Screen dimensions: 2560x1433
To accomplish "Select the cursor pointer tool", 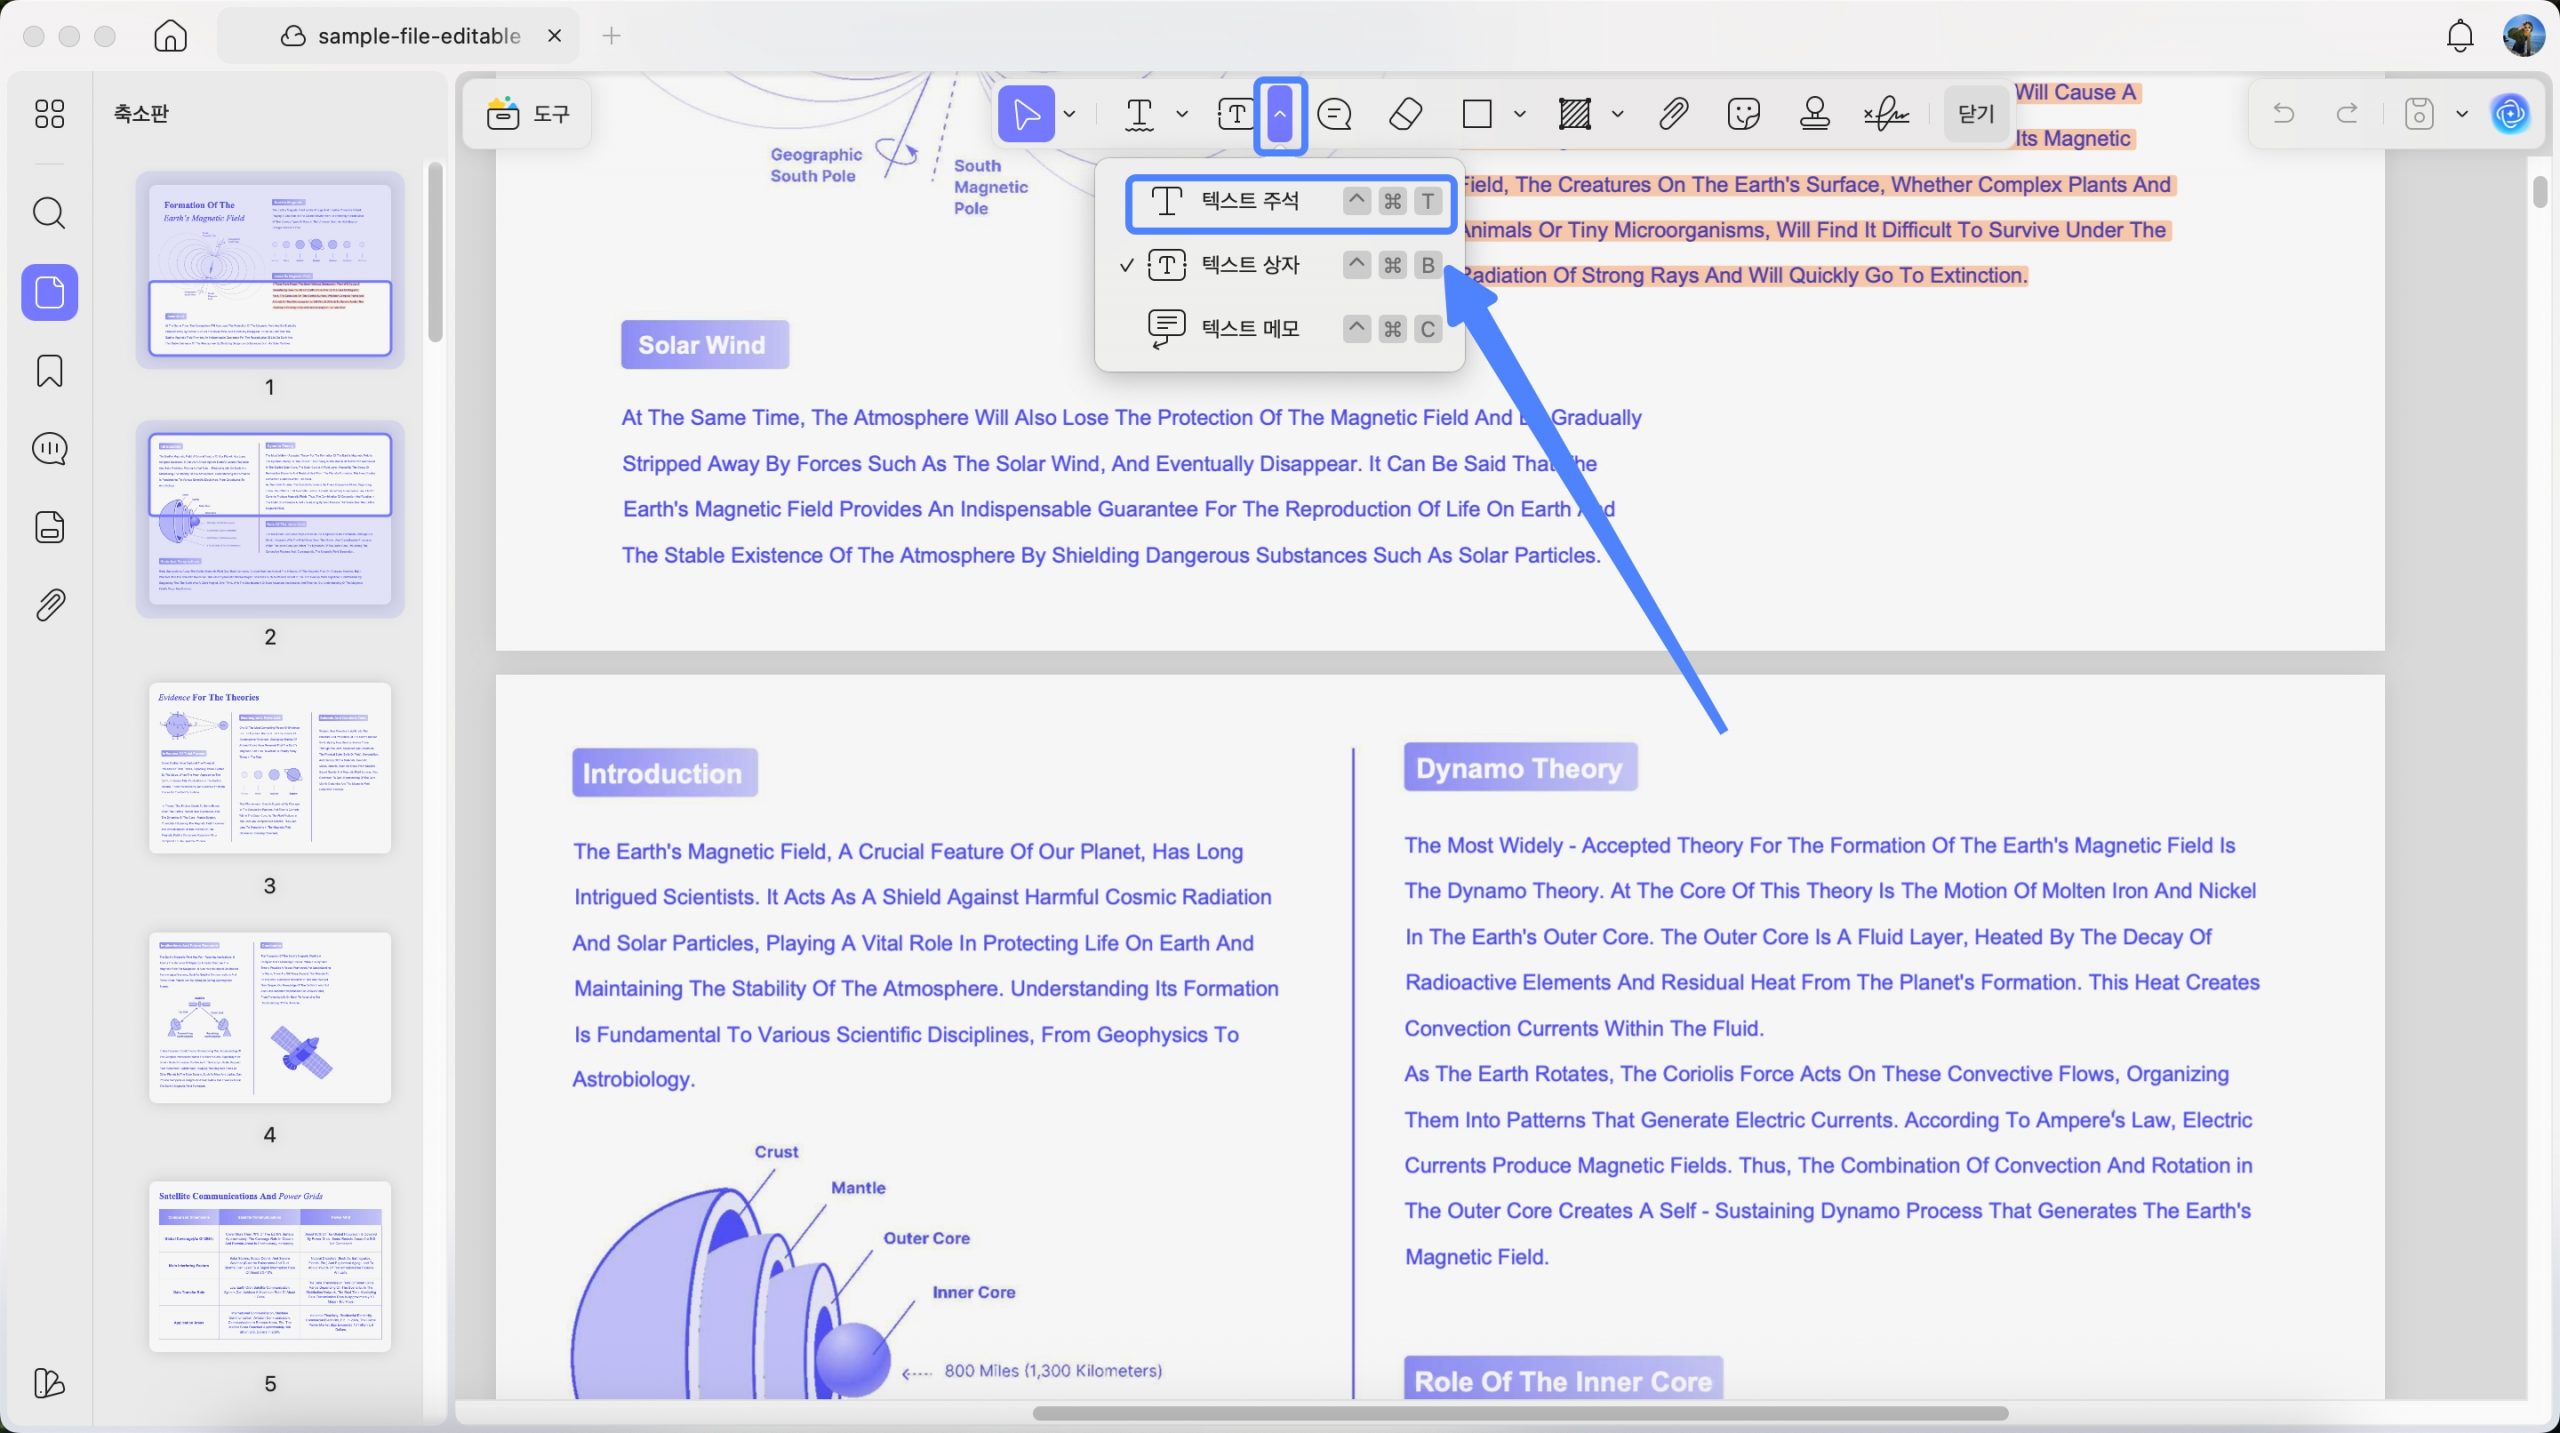I will click(1026, 114).
